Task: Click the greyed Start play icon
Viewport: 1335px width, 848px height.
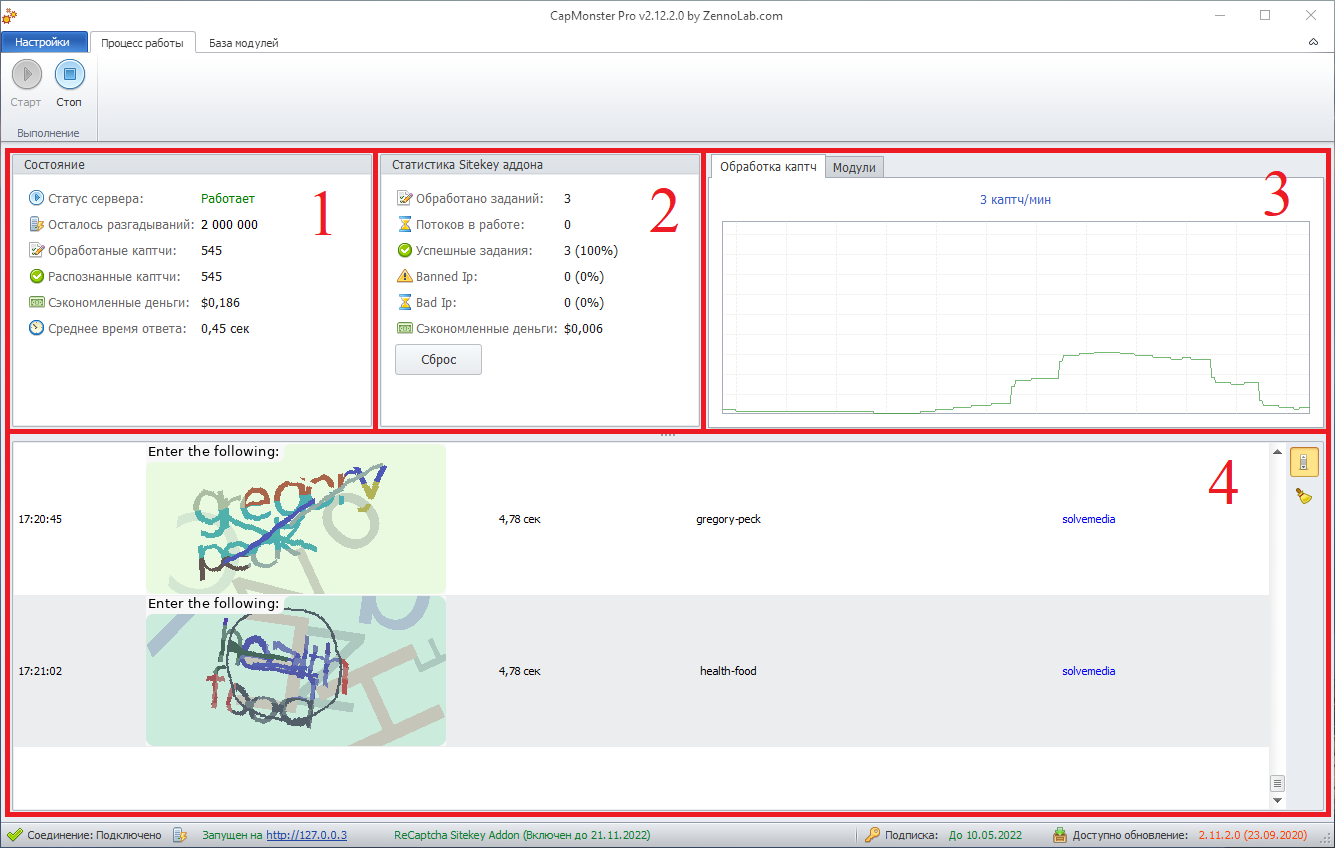Action: point(26,75)
